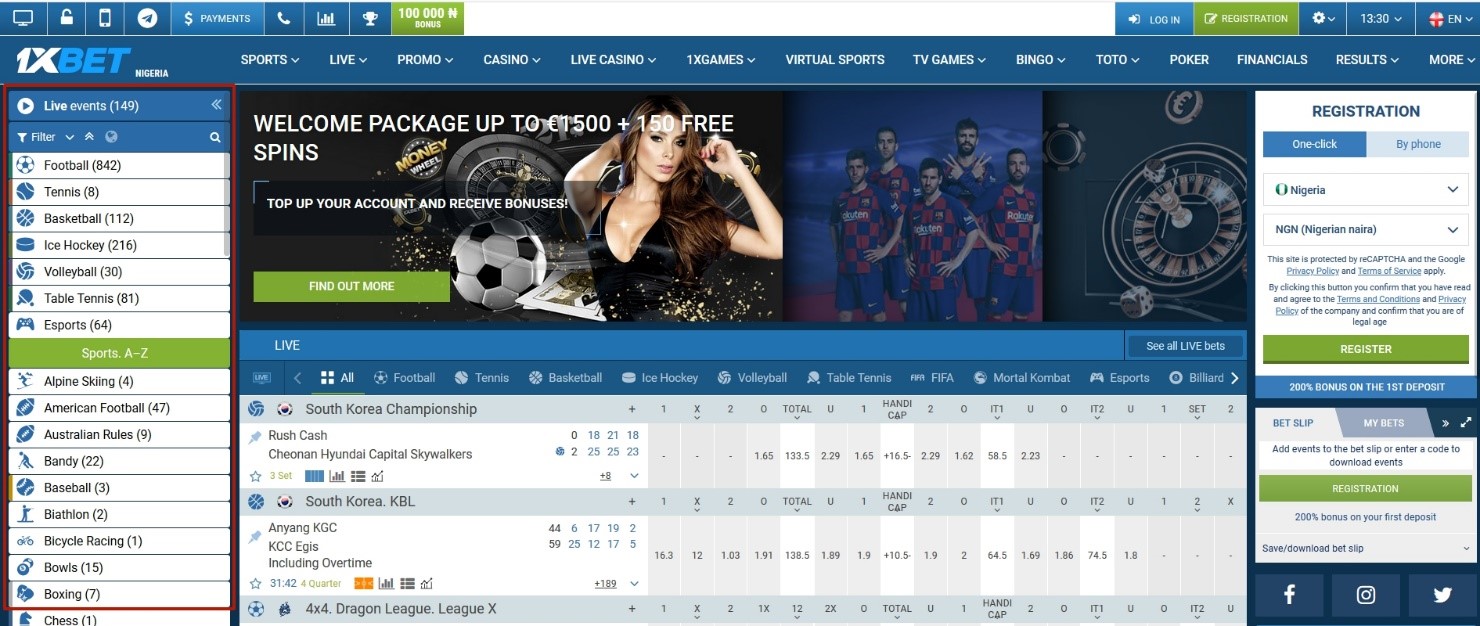The image size is (1480, 626).
Task: Click the trophy results icon
Action: 369,18
